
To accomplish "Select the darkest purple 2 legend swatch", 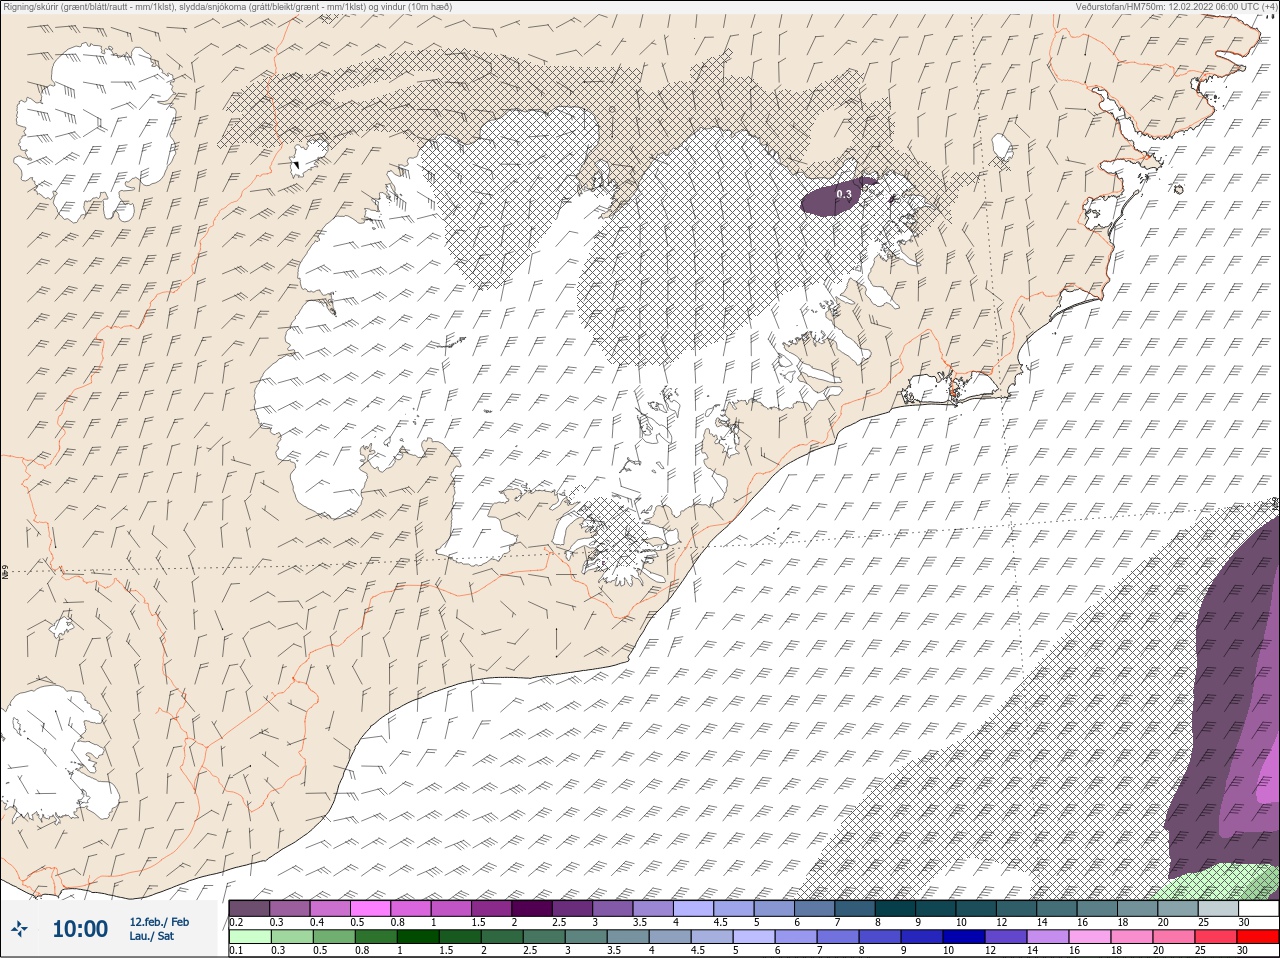I will [x=531, y=908].
